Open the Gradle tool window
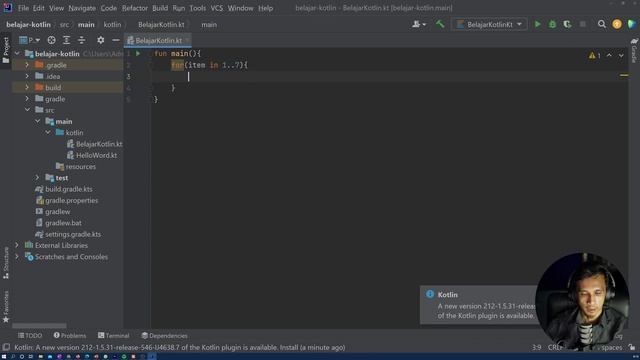This screenshot has height=360, width=640. (634, 51)
